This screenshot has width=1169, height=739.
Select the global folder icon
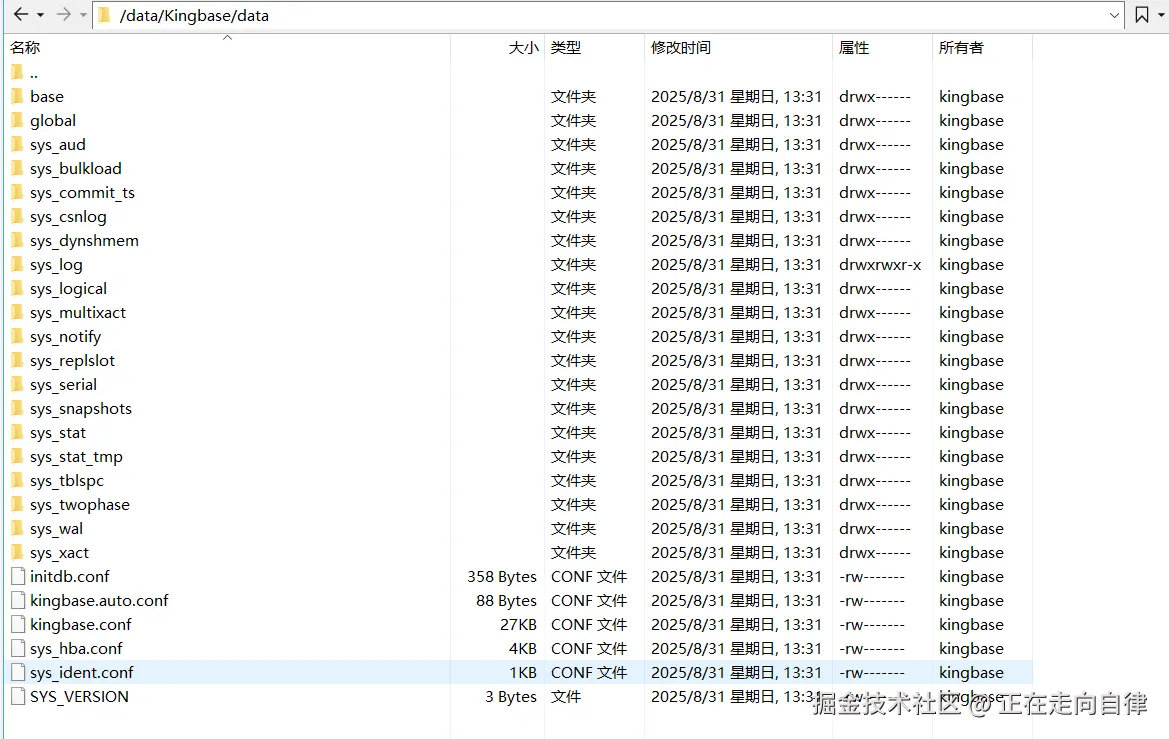[18, 120]
